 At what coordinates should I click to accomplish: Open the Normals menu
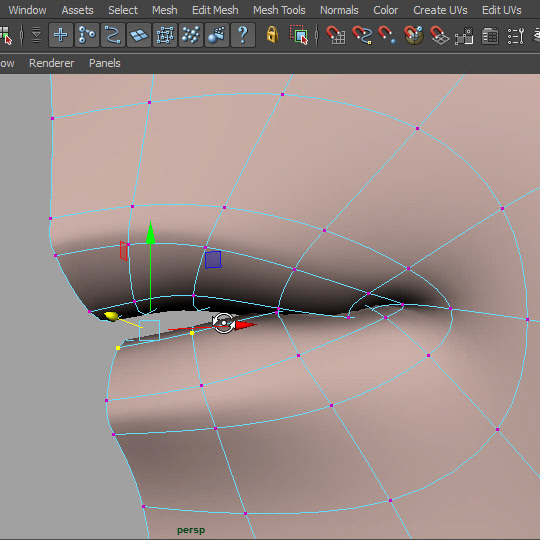[339, 10]
